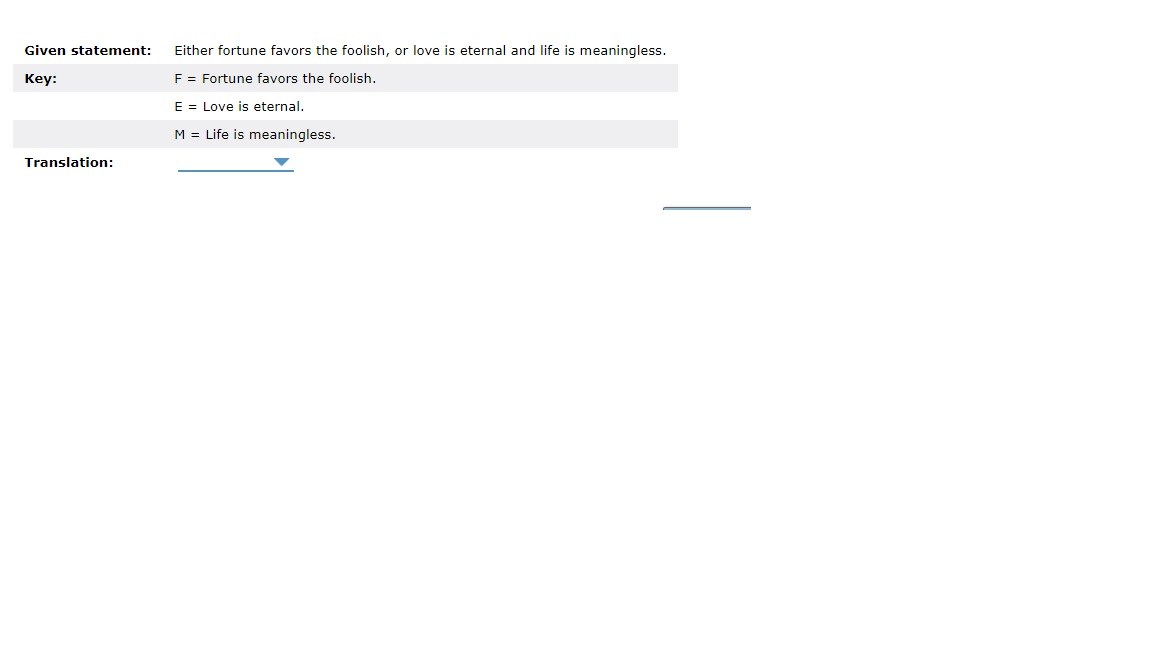Click the word "and" in the given statement
Image resolution: width=1152 pixels, height=648 pixels.
522,51
